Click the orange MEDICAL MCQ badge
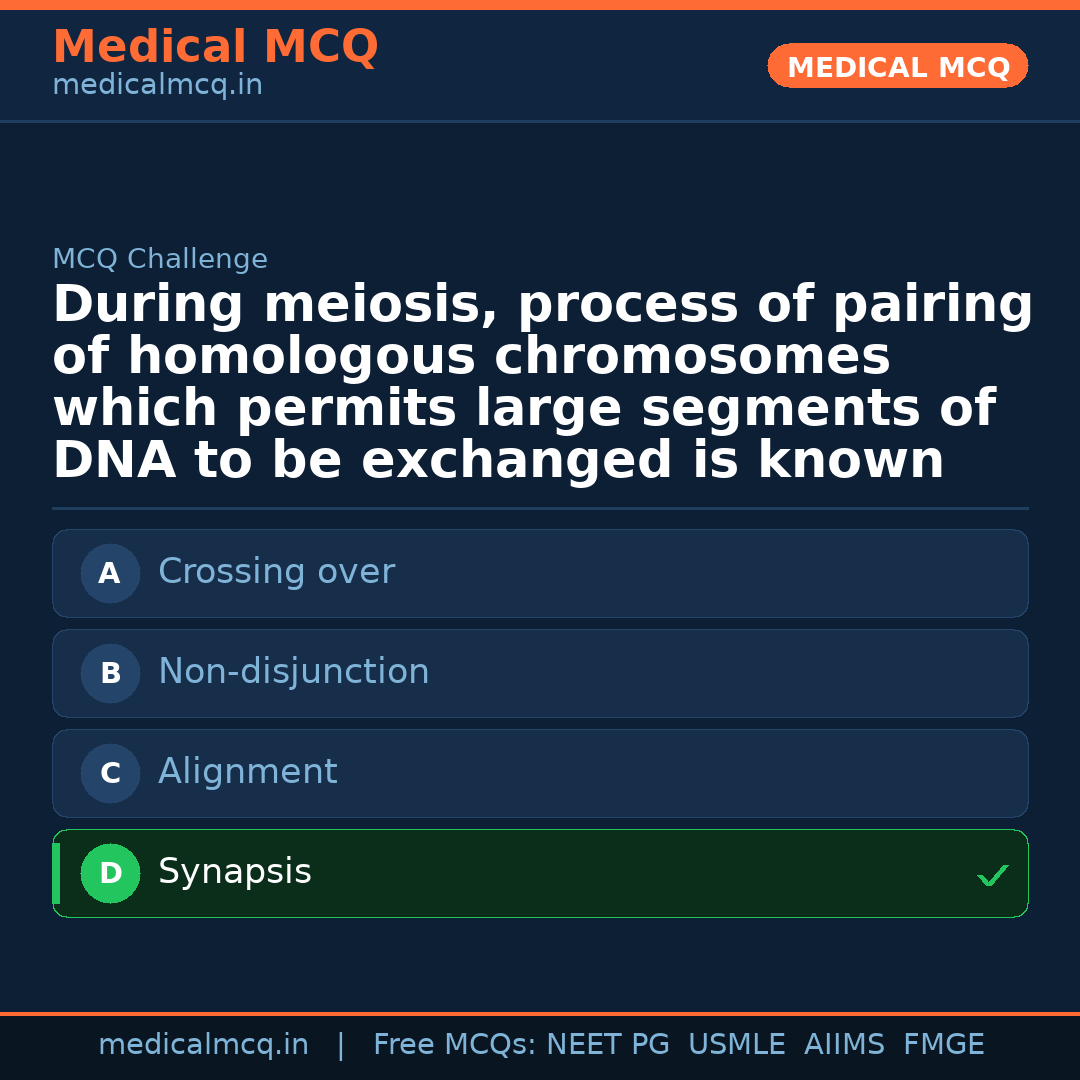 click(897, 67)
